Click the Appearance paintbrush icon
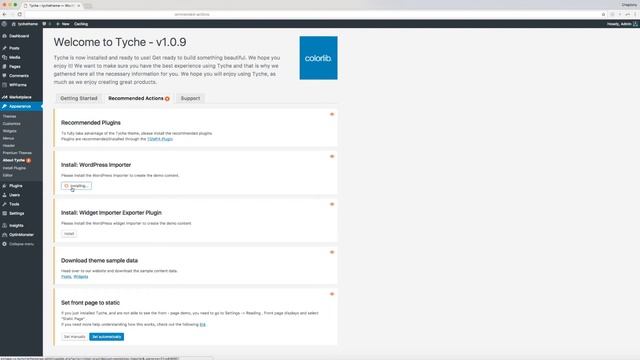This screenshot has height=360, width=640. (x=4, y=107)
